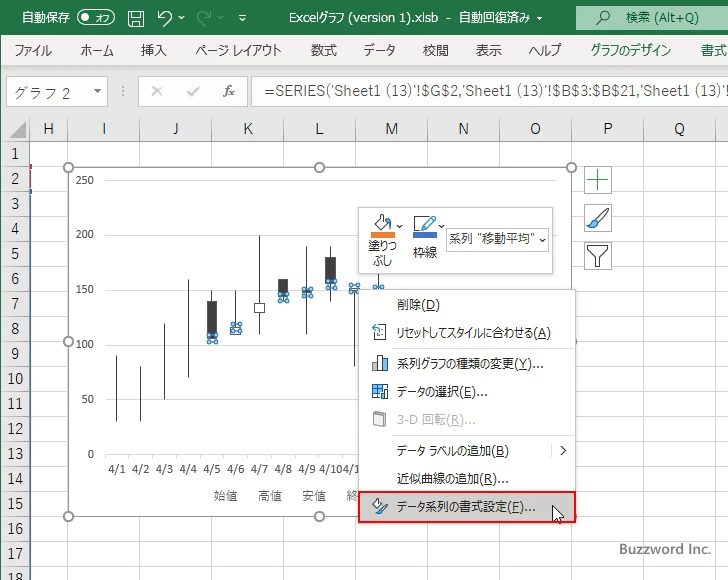Image resolution: width=728 pixels, height=580 pixels.
Task: Open the 塗りつぶし fill color dropdown arrow
Action: click(400, 226)
